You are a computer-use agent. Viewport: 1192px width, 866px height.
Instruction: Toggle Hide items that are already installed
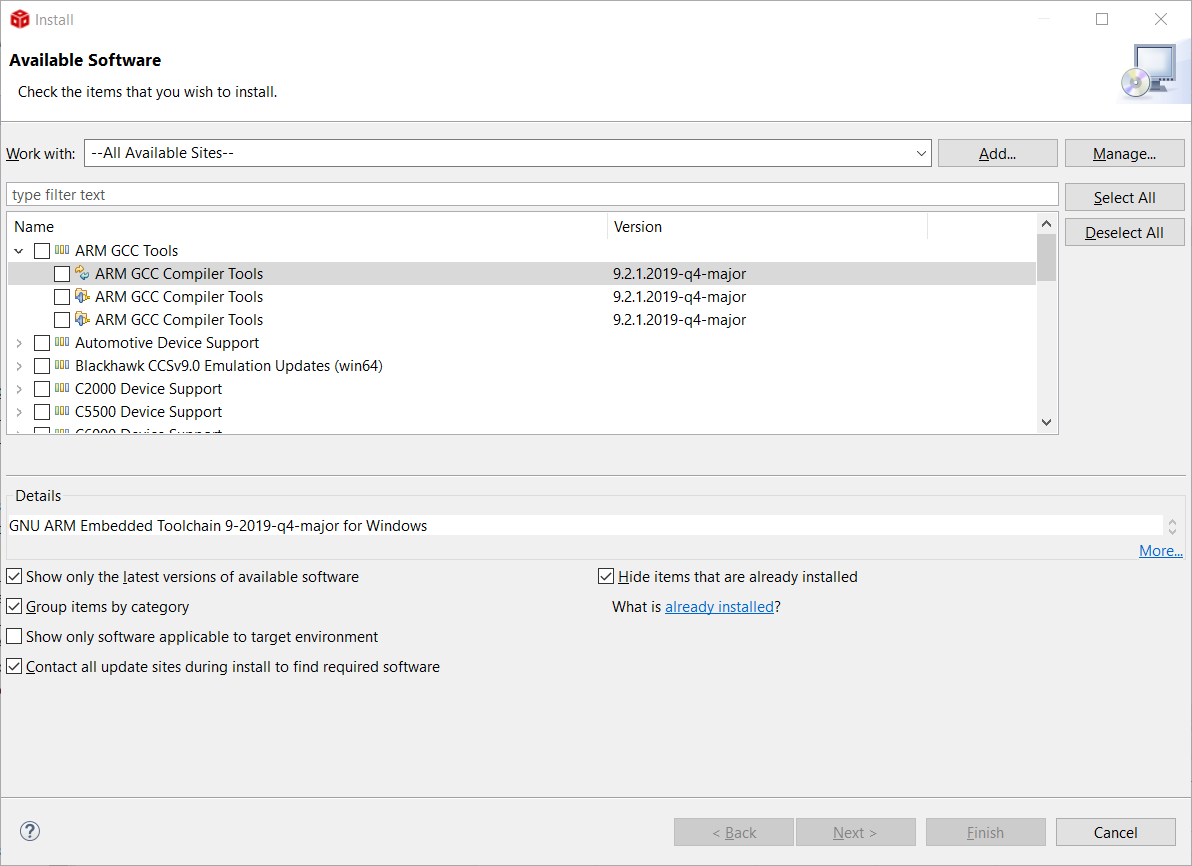pos(606,576)
